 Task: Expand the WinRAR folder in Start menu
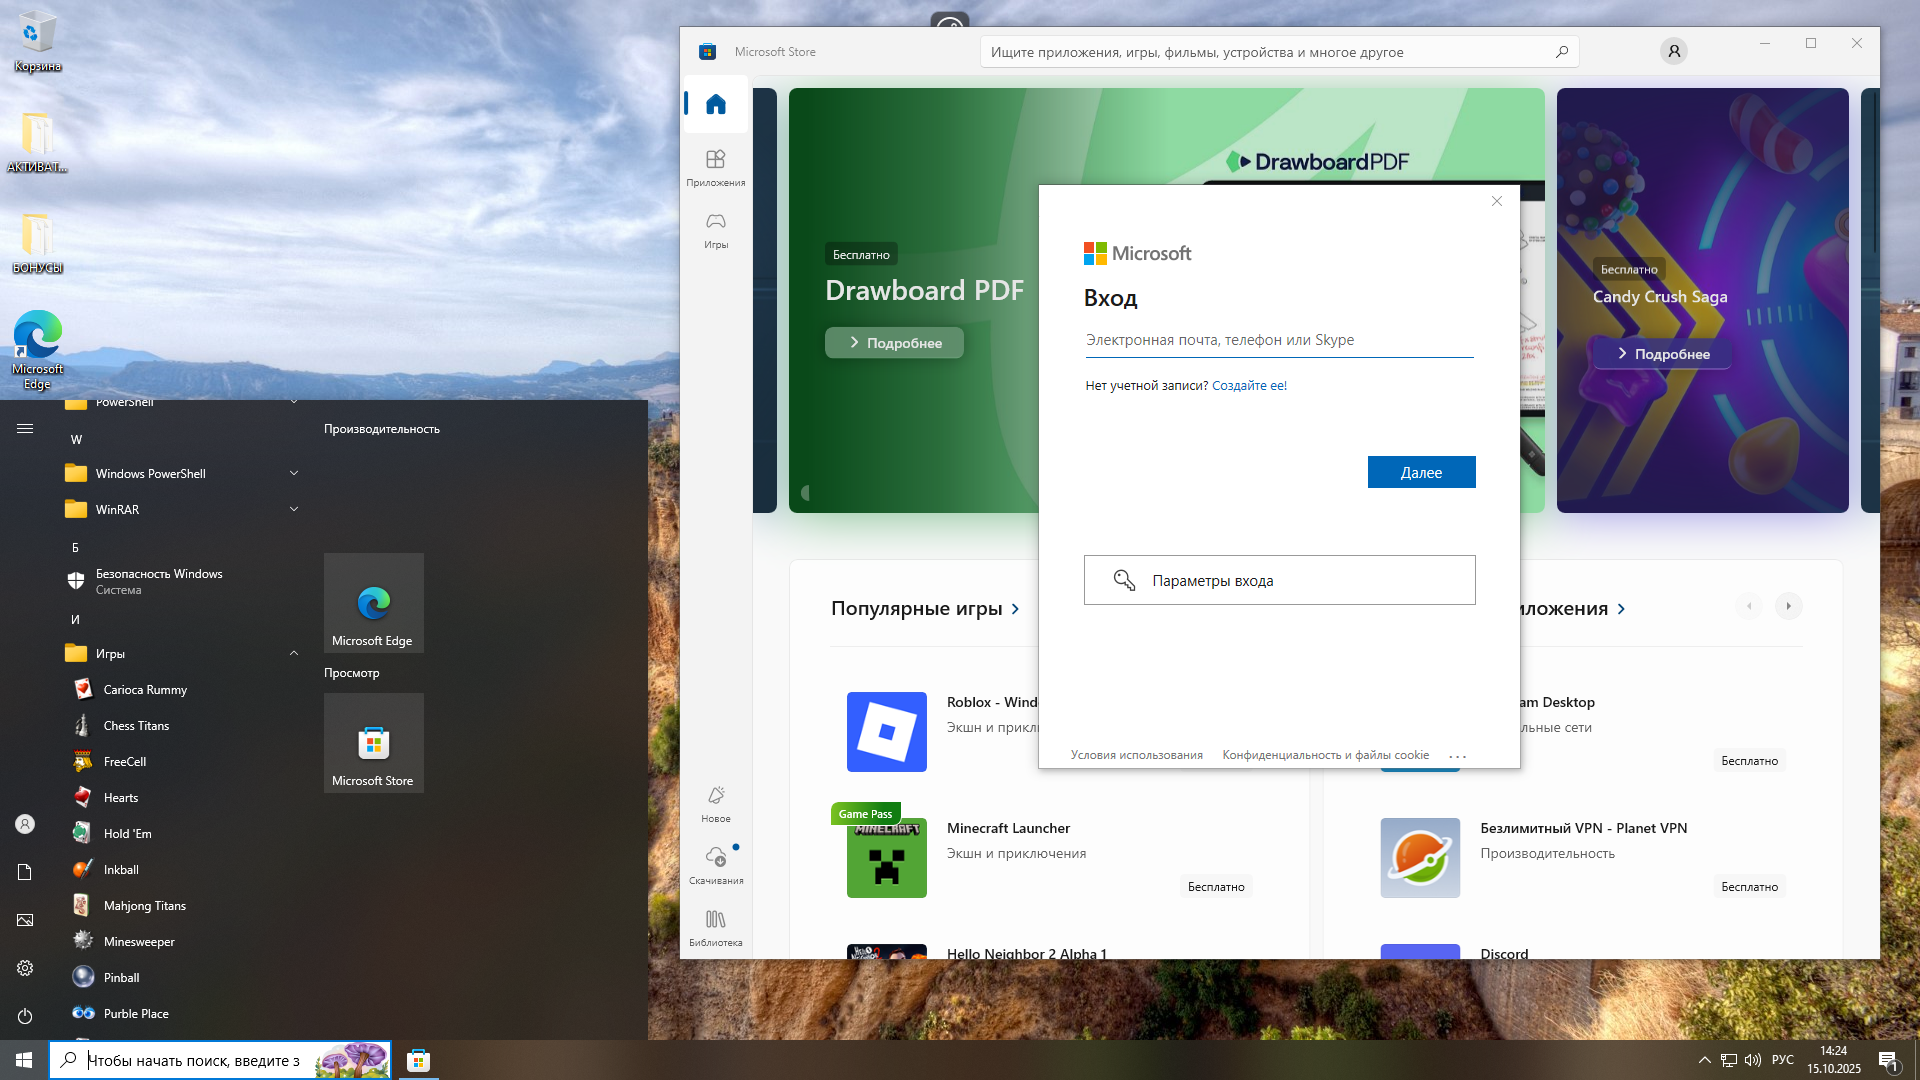117,509
